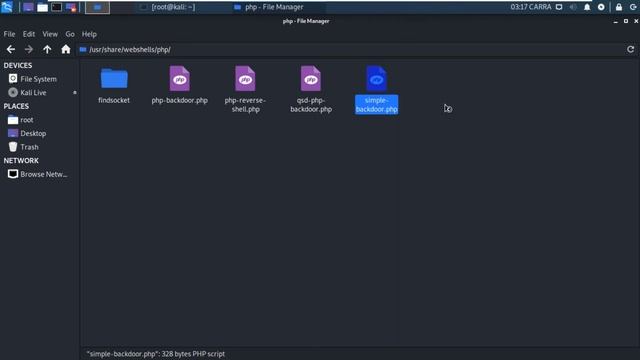
Task: Click the status bar text about simple-backdoor.php
Action: point(156,354)
